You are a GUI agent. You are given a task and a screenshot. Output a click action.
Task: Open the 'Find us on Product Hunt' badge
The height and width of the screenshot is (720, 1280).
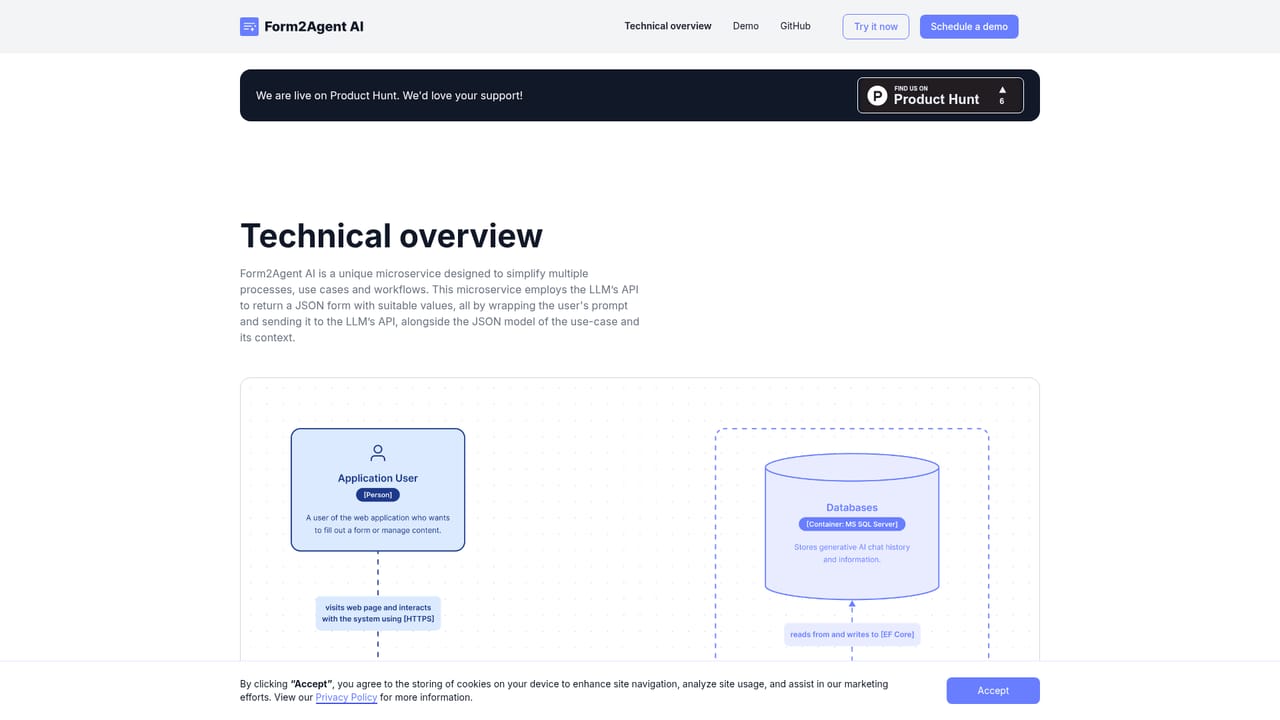tap(940, 95)
